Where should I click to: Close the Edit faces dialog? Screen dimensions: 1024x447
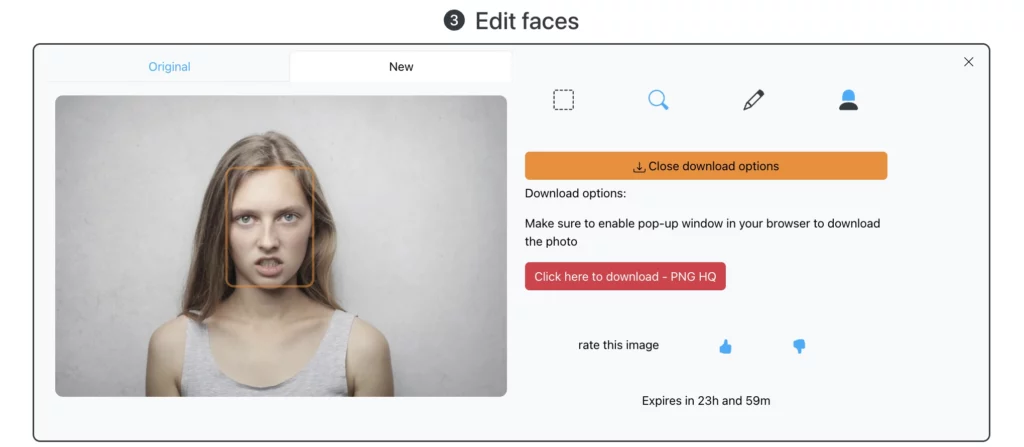coord(968,62)
